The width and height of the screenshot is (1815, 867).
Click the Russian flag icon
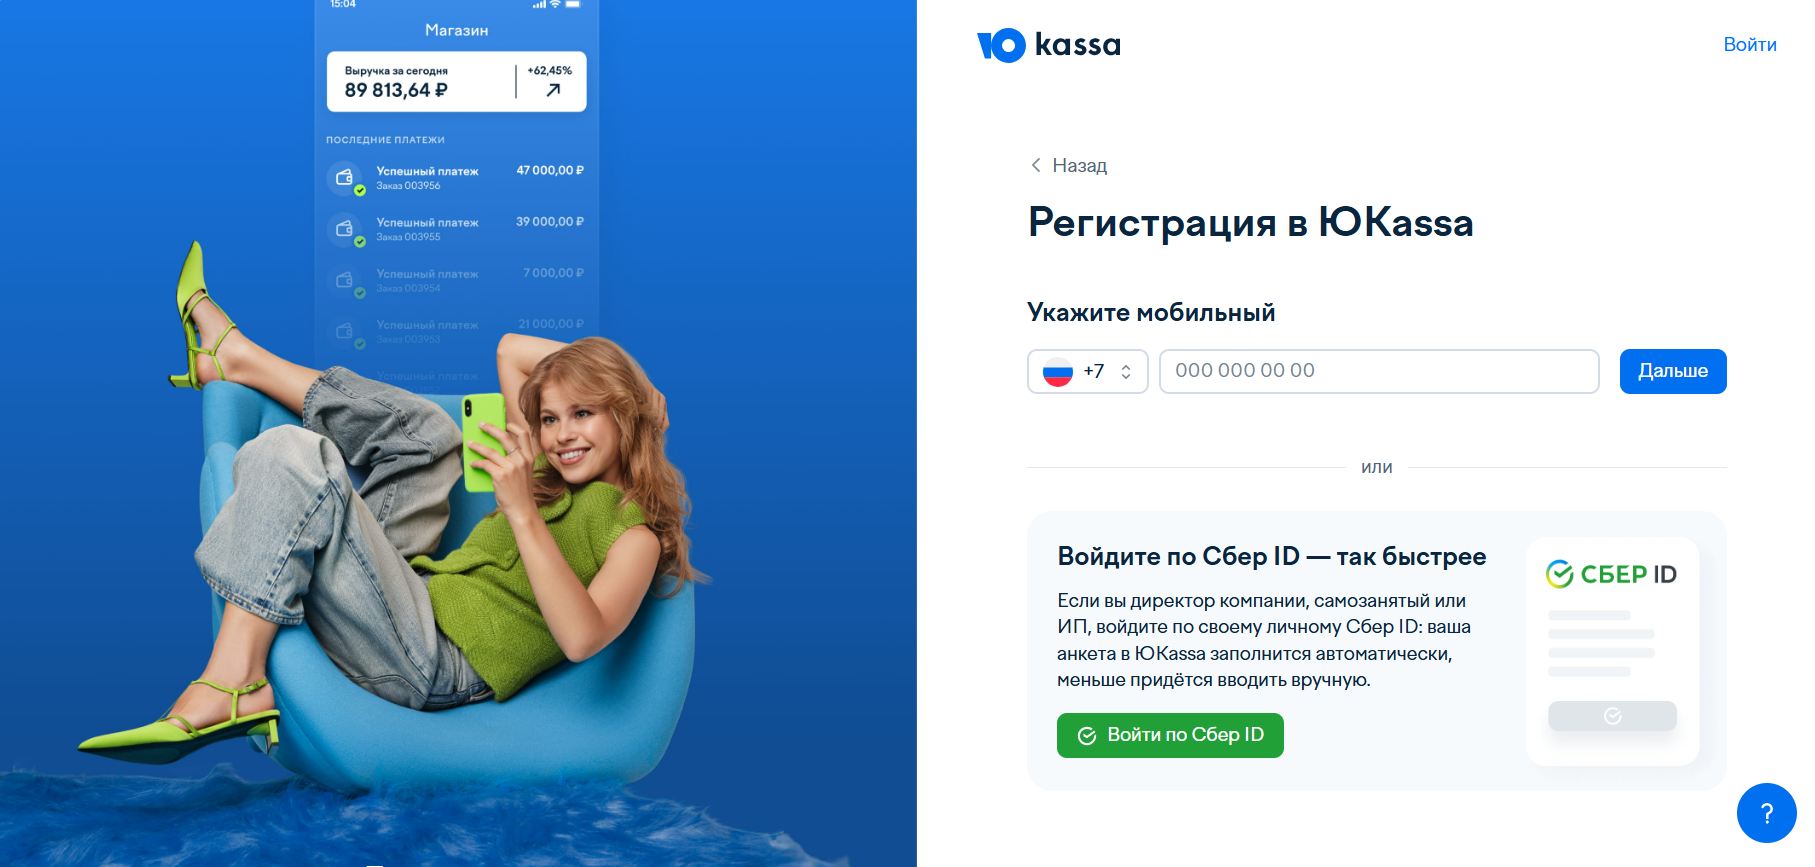click(x=1057, y=372)
